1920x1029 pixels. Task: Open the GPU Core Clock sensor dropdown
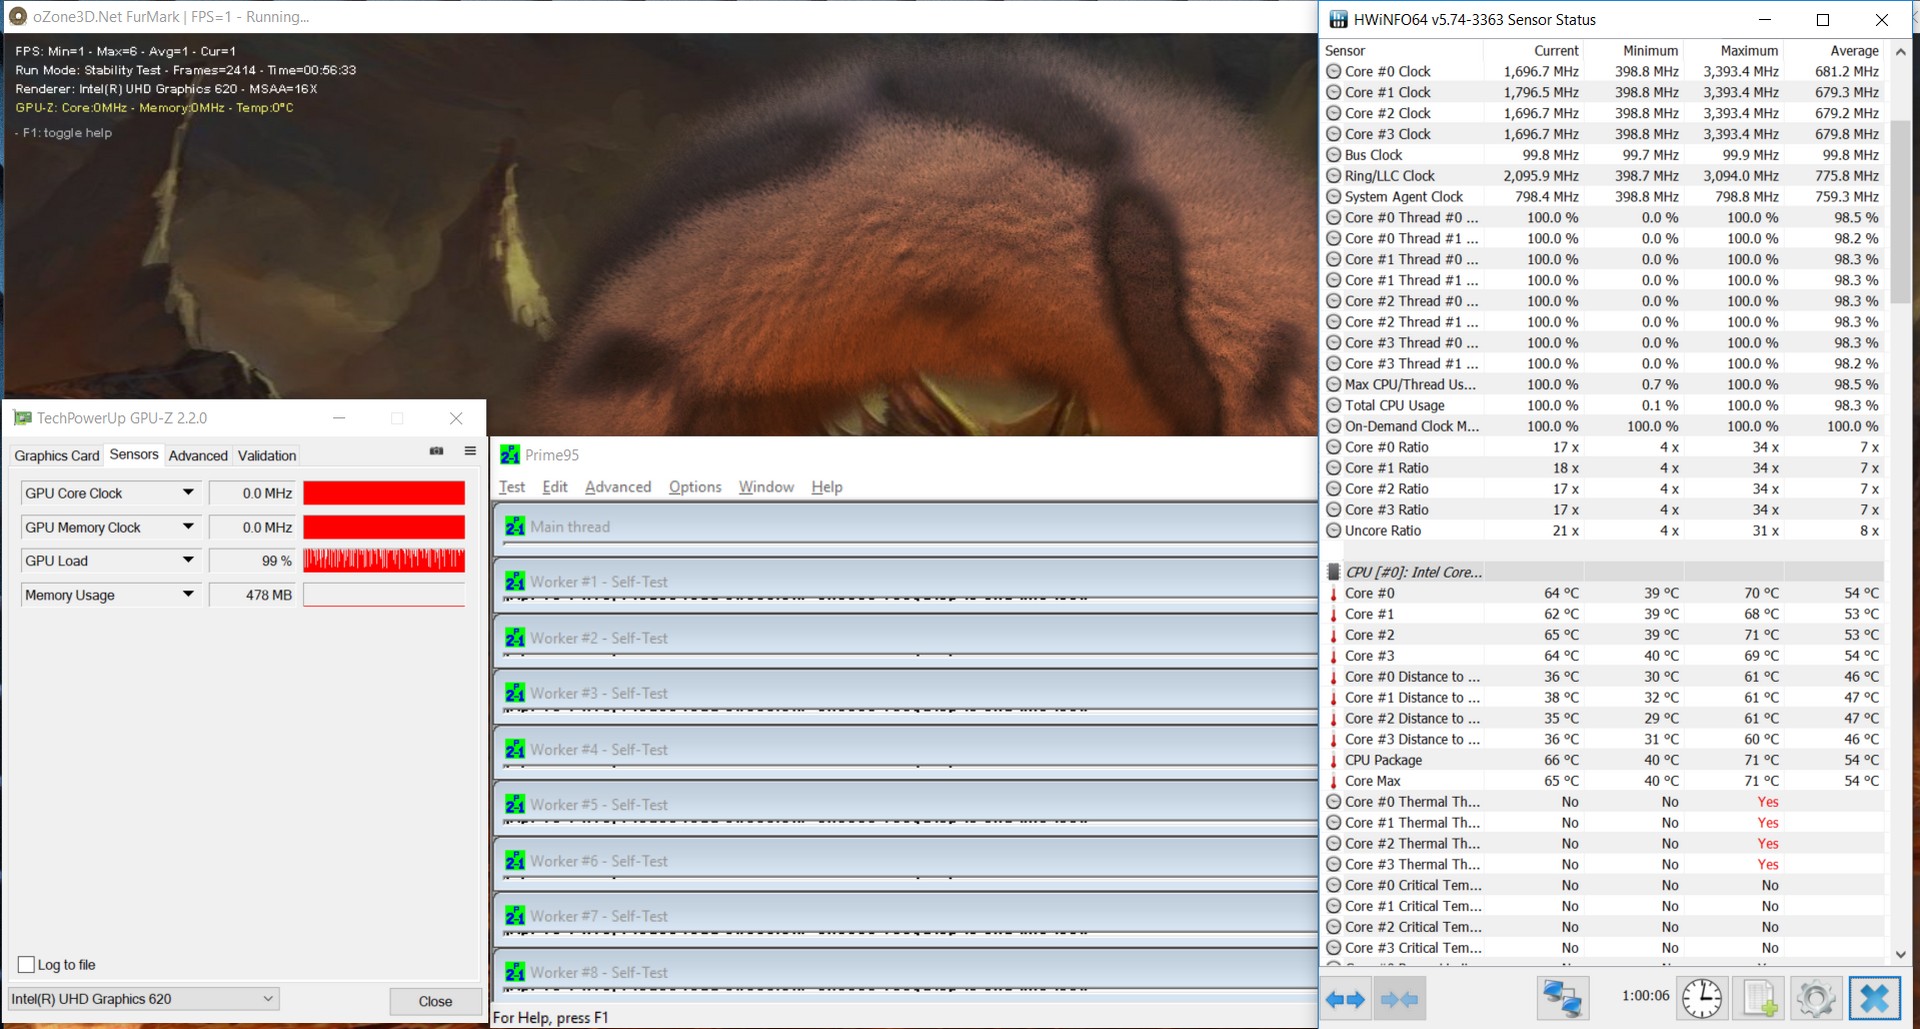coord(188,493)
